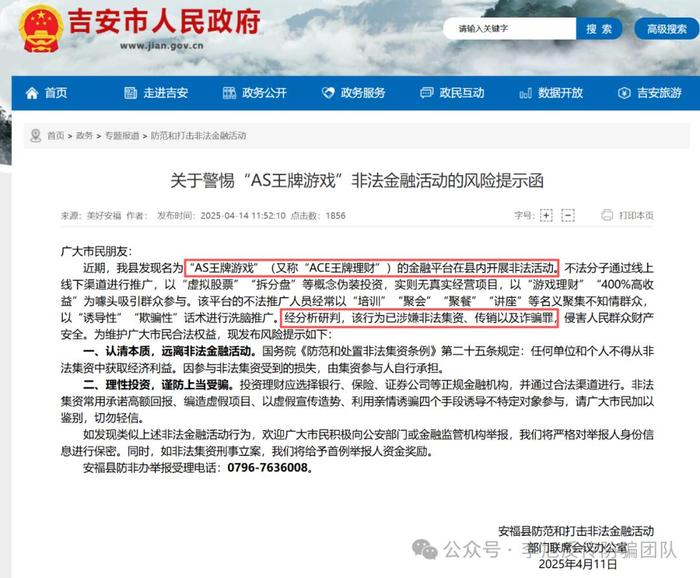Click the 政务公开 grid icon
This screenshot has height=578, width=700.
point(229,93)
